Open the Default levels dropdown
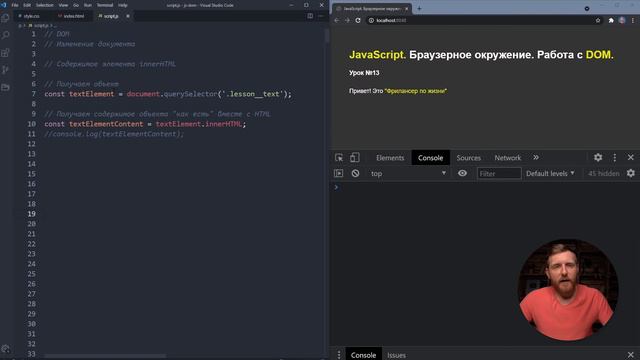This screenshot has height=360, width=640. 550,173
